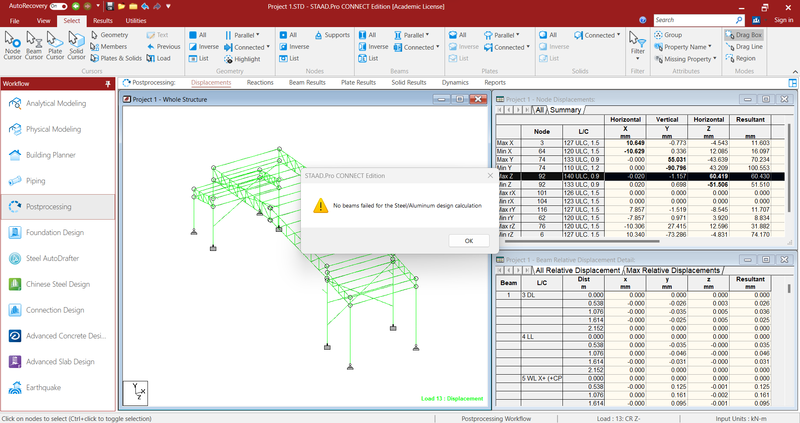The width and height of the screenshot is (800, 423).
Task: Select All in Plates group
Action: click(x=458, y=35)
